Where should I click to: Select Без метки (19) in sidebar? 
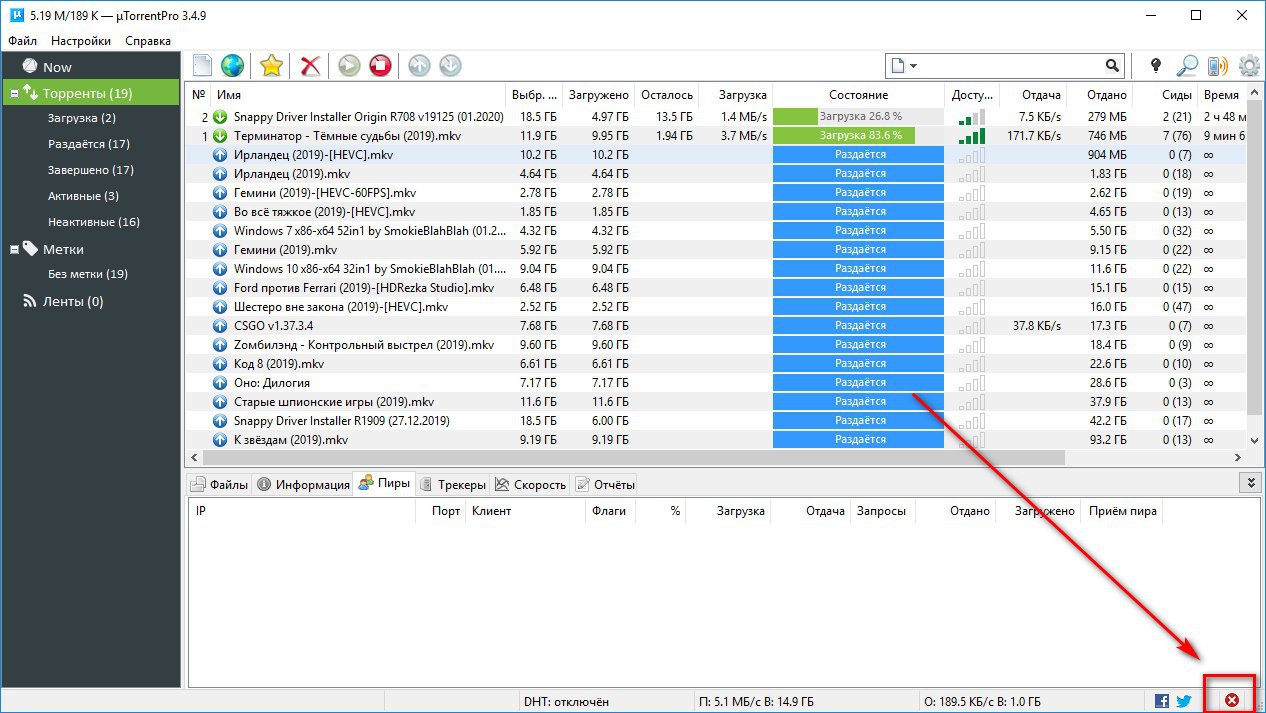[90, 274]
